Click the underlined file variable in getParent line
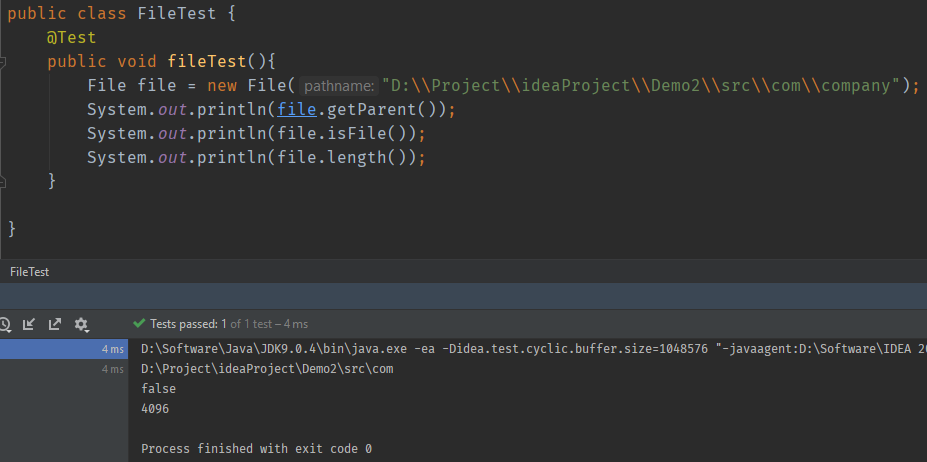Screen dimensions: 927x462 [296, 110]
